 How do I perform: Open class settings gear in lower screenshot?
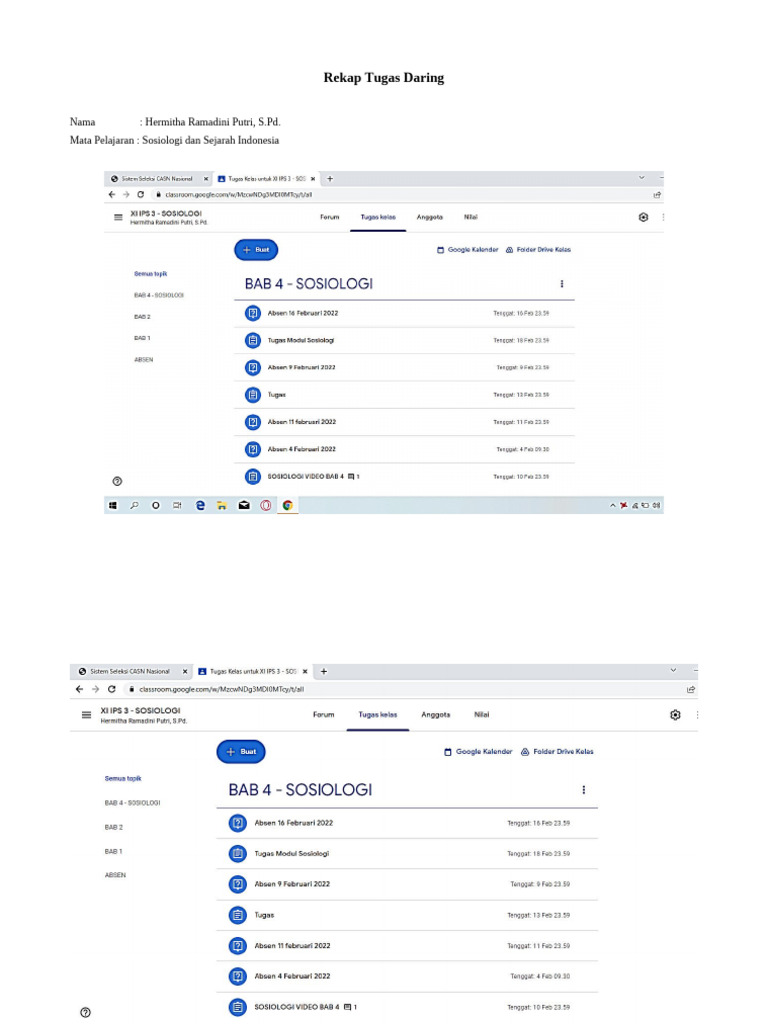[675, 715]
